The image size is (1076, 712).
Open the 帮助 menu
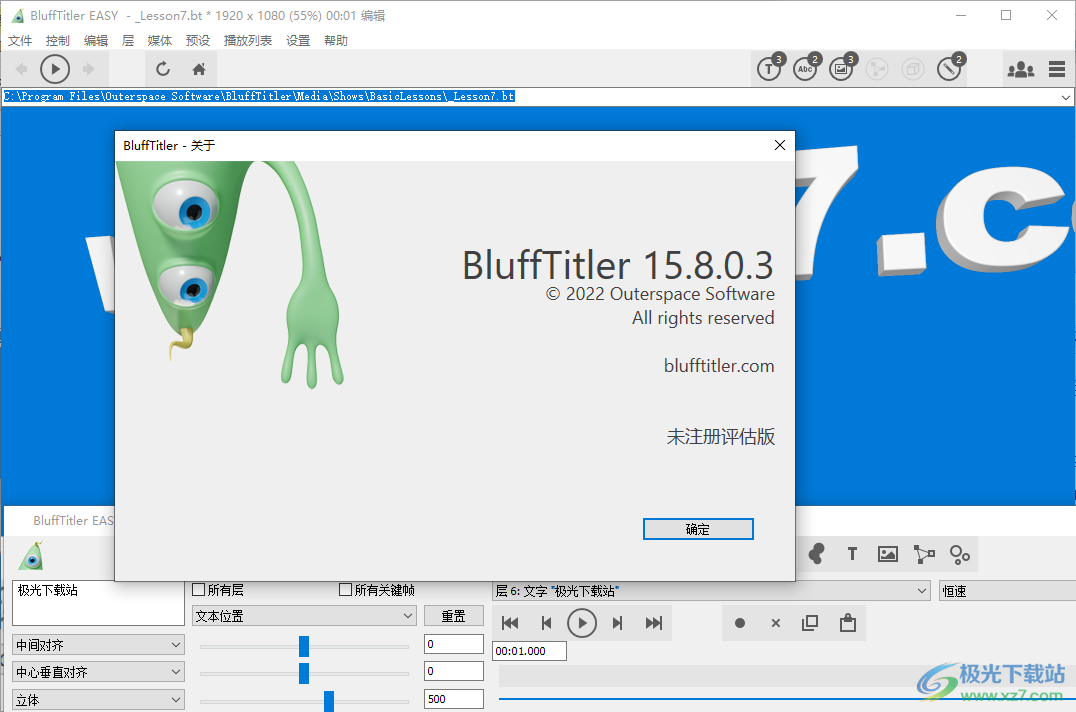point(336,40)
